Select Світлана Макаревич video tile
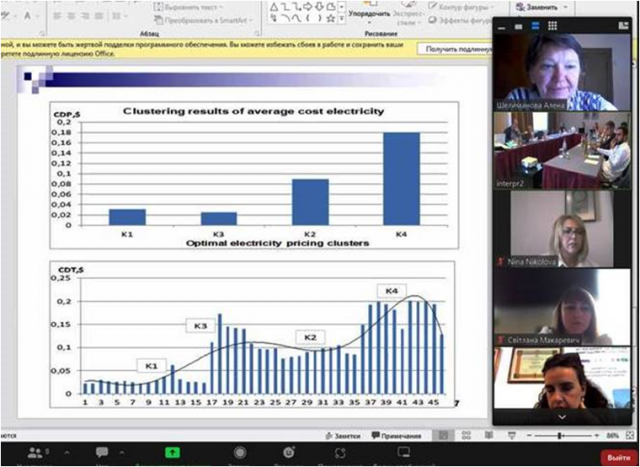 (x=562, y=307)
